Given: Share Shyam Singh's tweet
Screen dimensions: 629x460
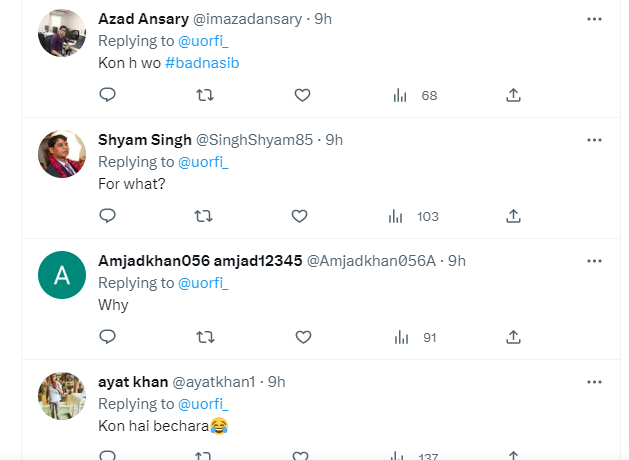Looking at the screenshot, I should point(513,215).
